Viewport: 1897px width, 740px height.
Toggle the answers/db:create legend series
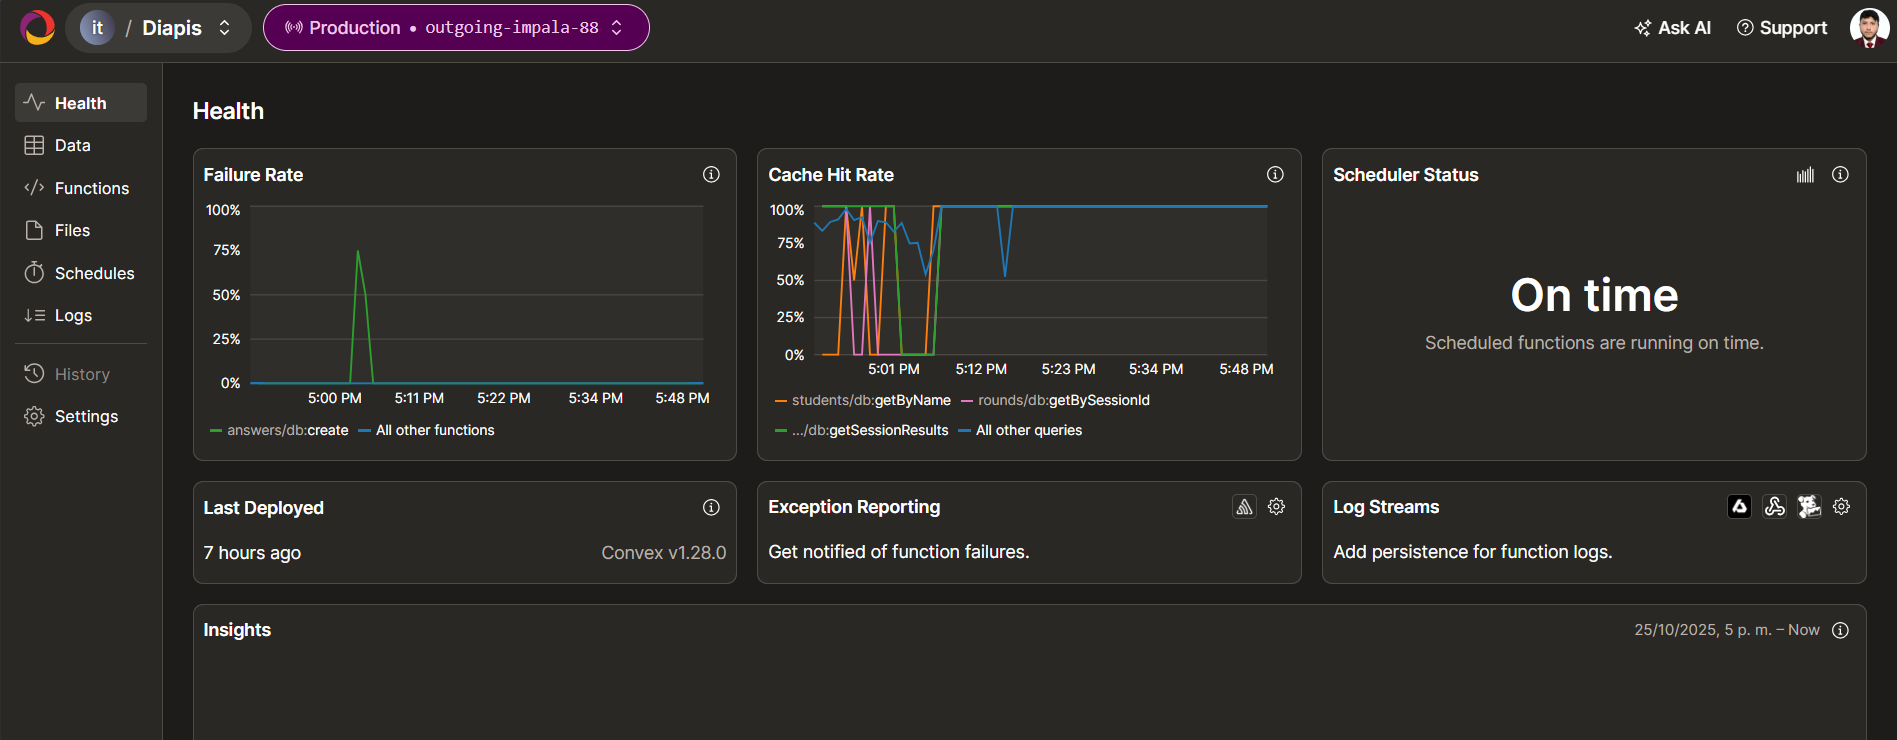coord(280,430)
